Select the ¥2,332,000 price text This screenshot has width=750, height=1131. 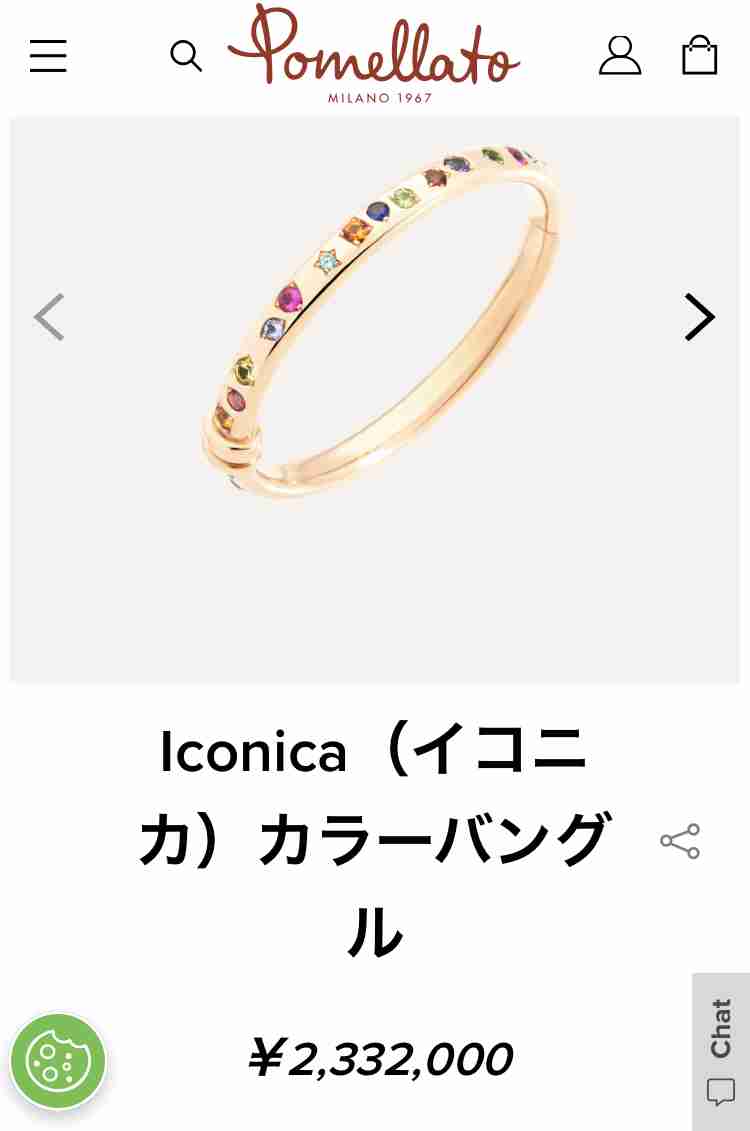(379, 1059)
